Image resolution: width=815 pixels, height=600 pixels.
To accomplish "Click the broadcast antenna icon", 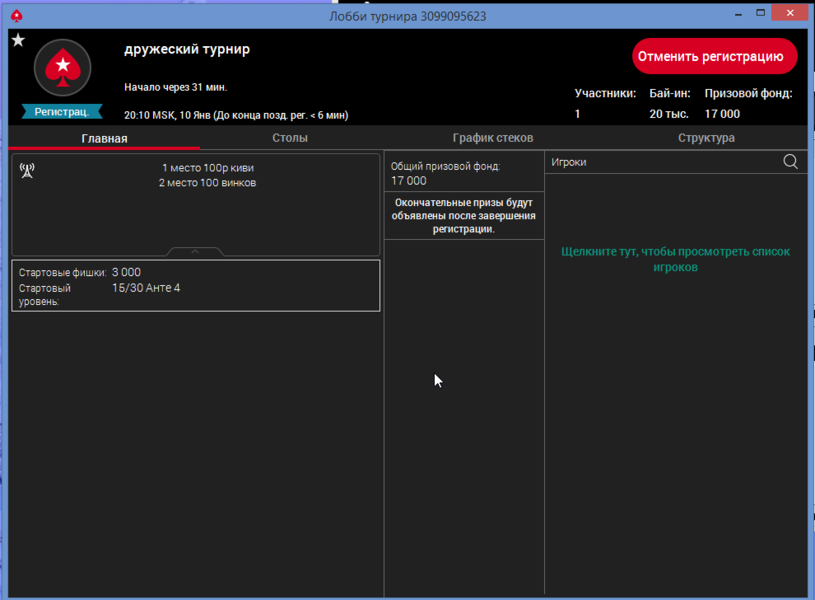I will (27, 171).
